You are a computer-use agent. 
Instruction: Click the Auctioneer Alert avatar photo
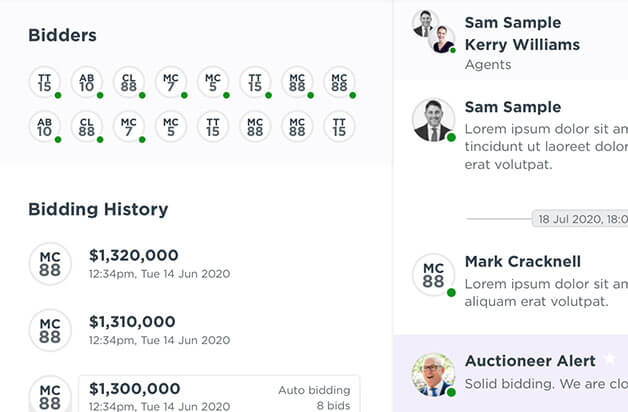pyautogui.click(x=434, y=375)
